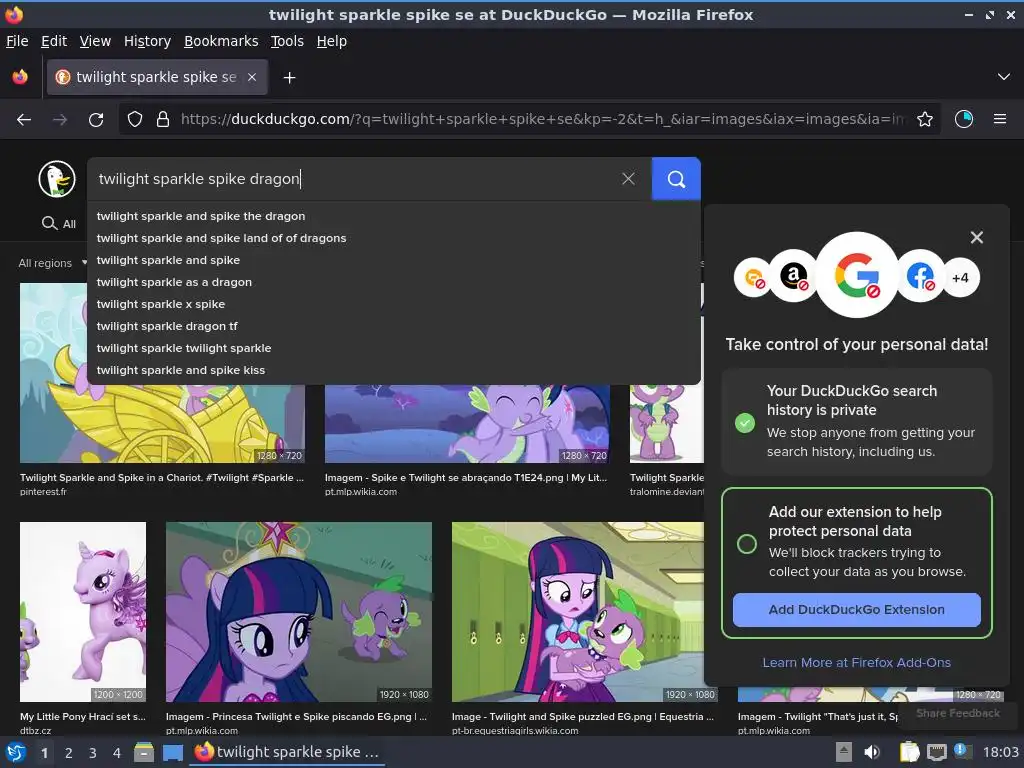
Task: Toggle the extension protection circle indicator
Action: click(746, 543)
